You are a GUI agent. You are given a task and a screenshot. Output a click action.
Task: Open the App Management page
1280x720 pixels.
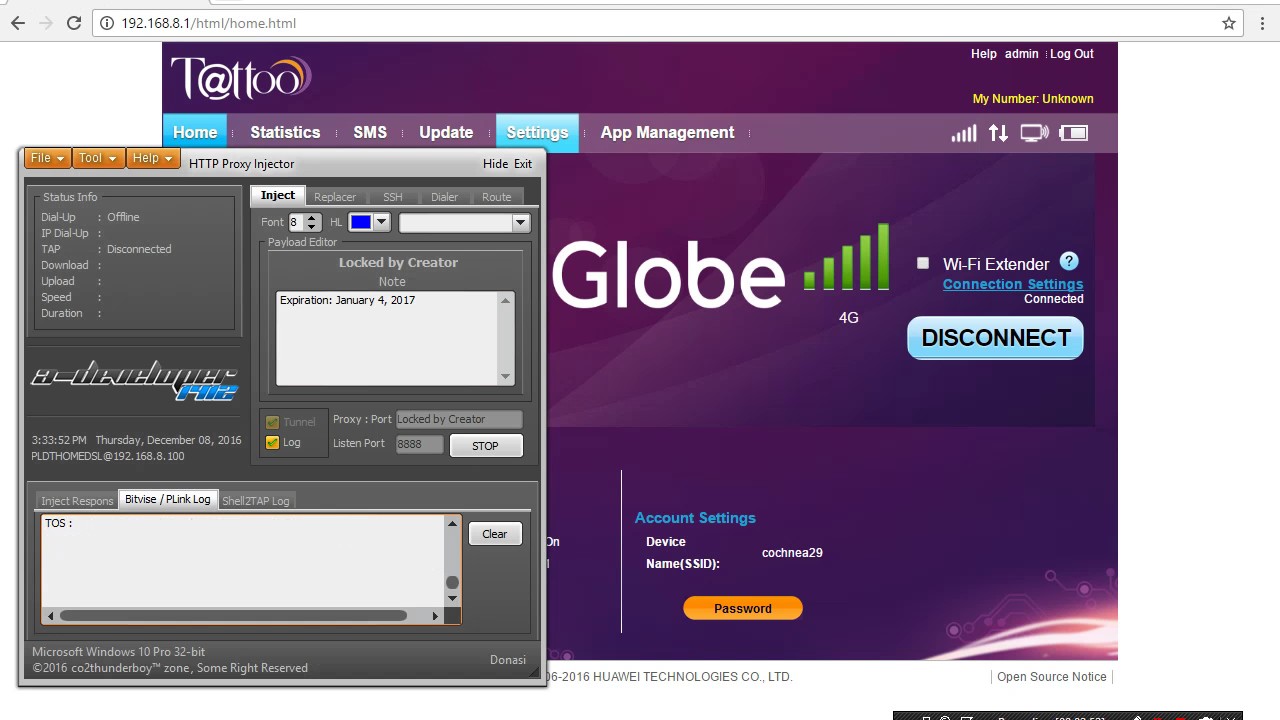coord(667,132)
